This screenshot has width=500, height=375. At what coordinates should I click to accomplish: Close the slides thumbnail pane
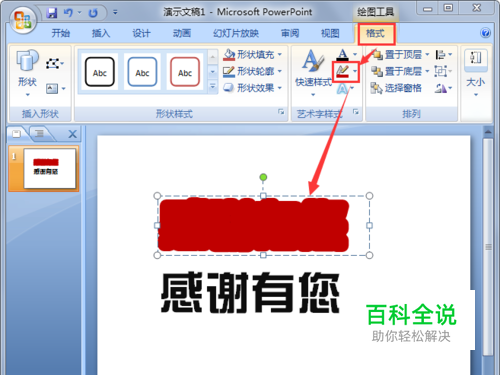tap(72, 134)
